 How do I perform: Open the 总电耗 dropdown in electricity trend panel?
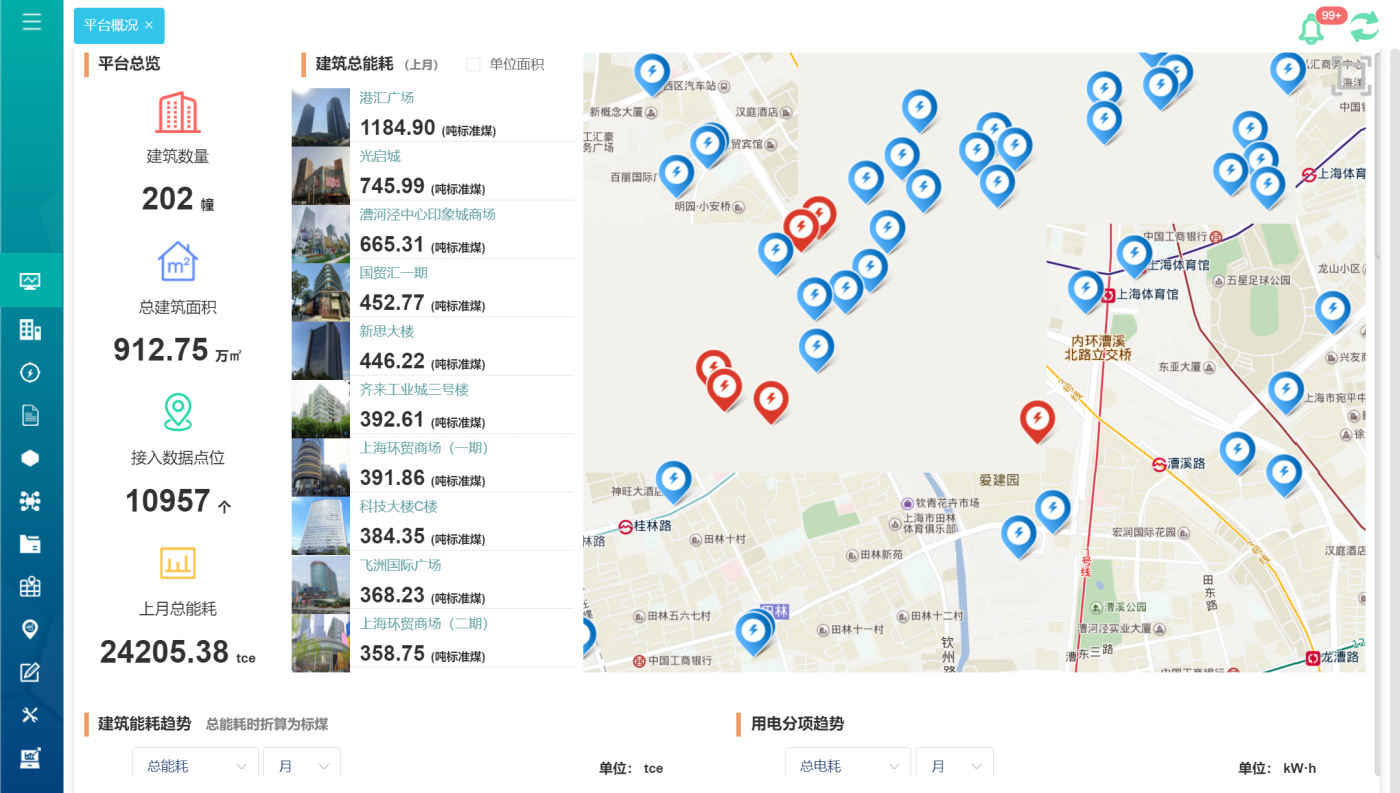(x=847, y=765)
